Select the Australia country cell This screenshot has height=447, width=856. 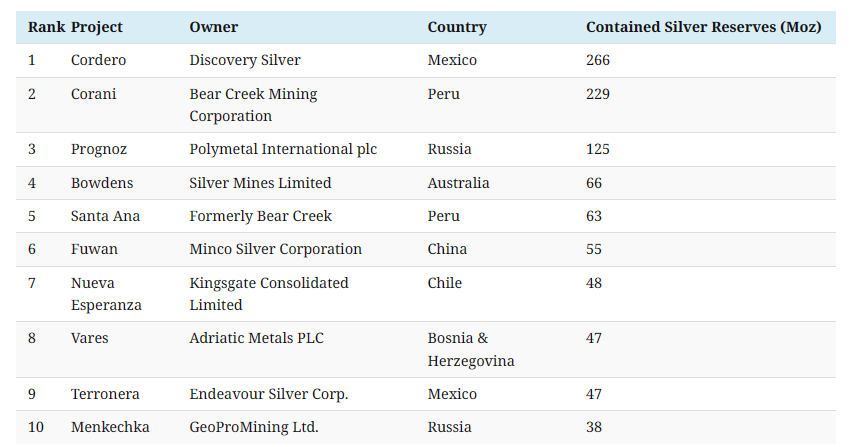pos(458,183)
